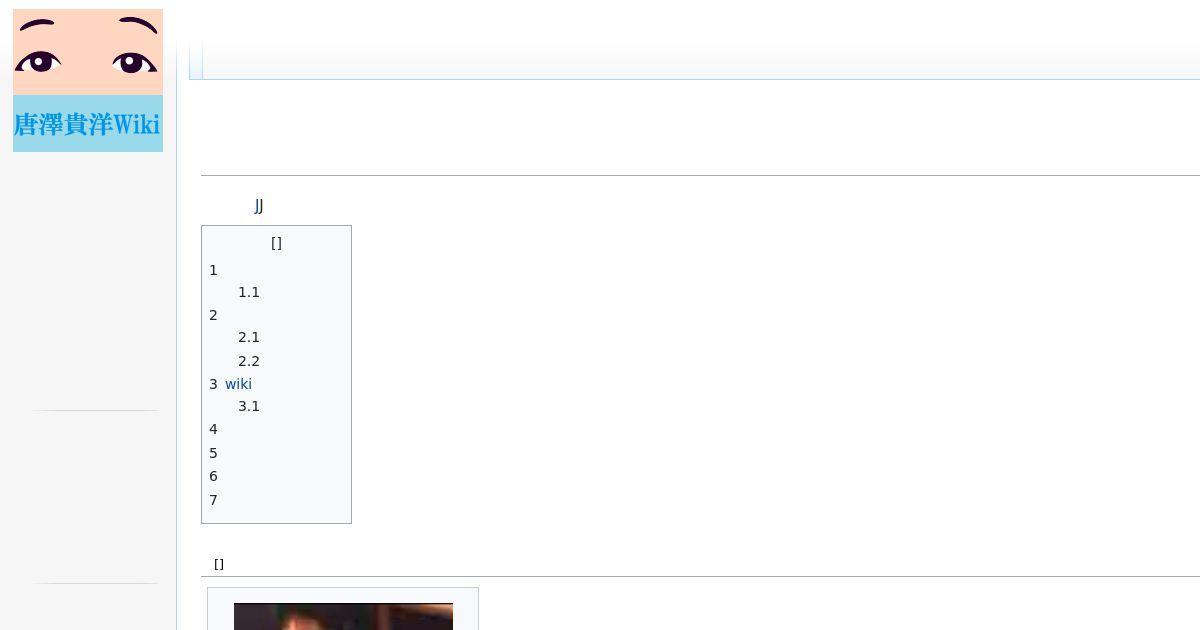The image size is (1200, 630).
Task: Click the section edit brackets below contents
Action: (219, 564)
